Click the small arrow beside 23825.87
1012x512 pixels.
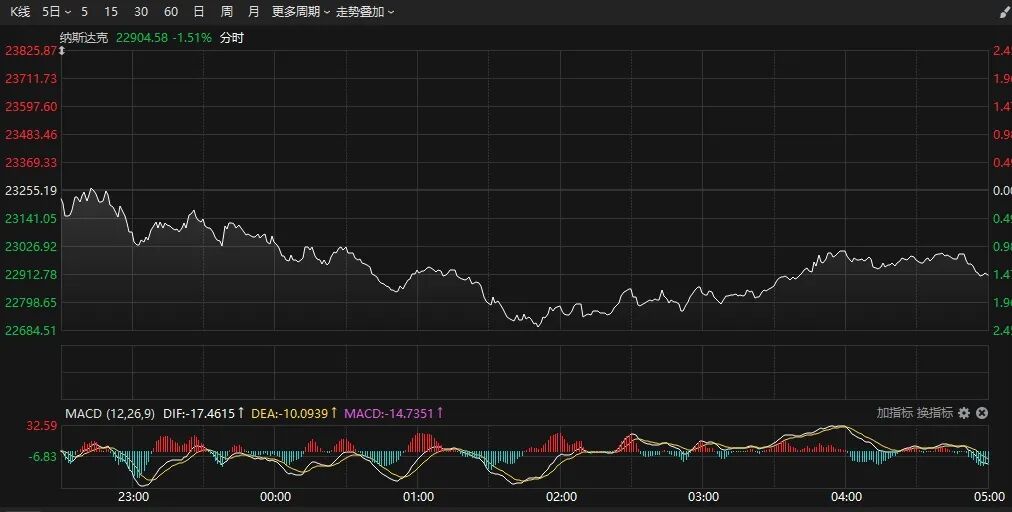61,50
